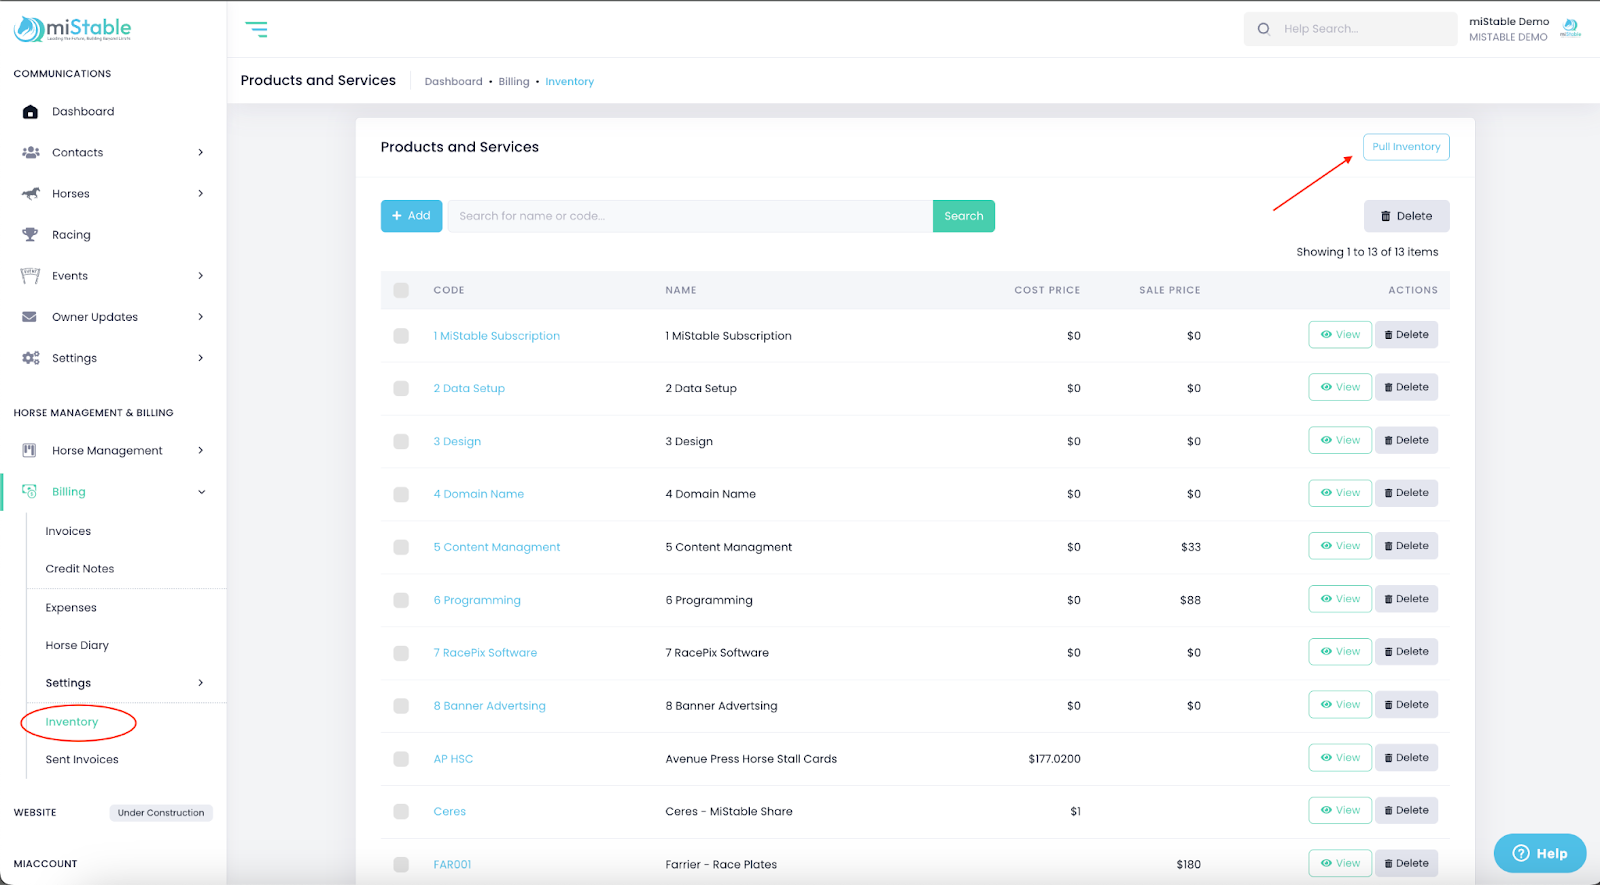Click the Under Construction badge

click(161, 813)
